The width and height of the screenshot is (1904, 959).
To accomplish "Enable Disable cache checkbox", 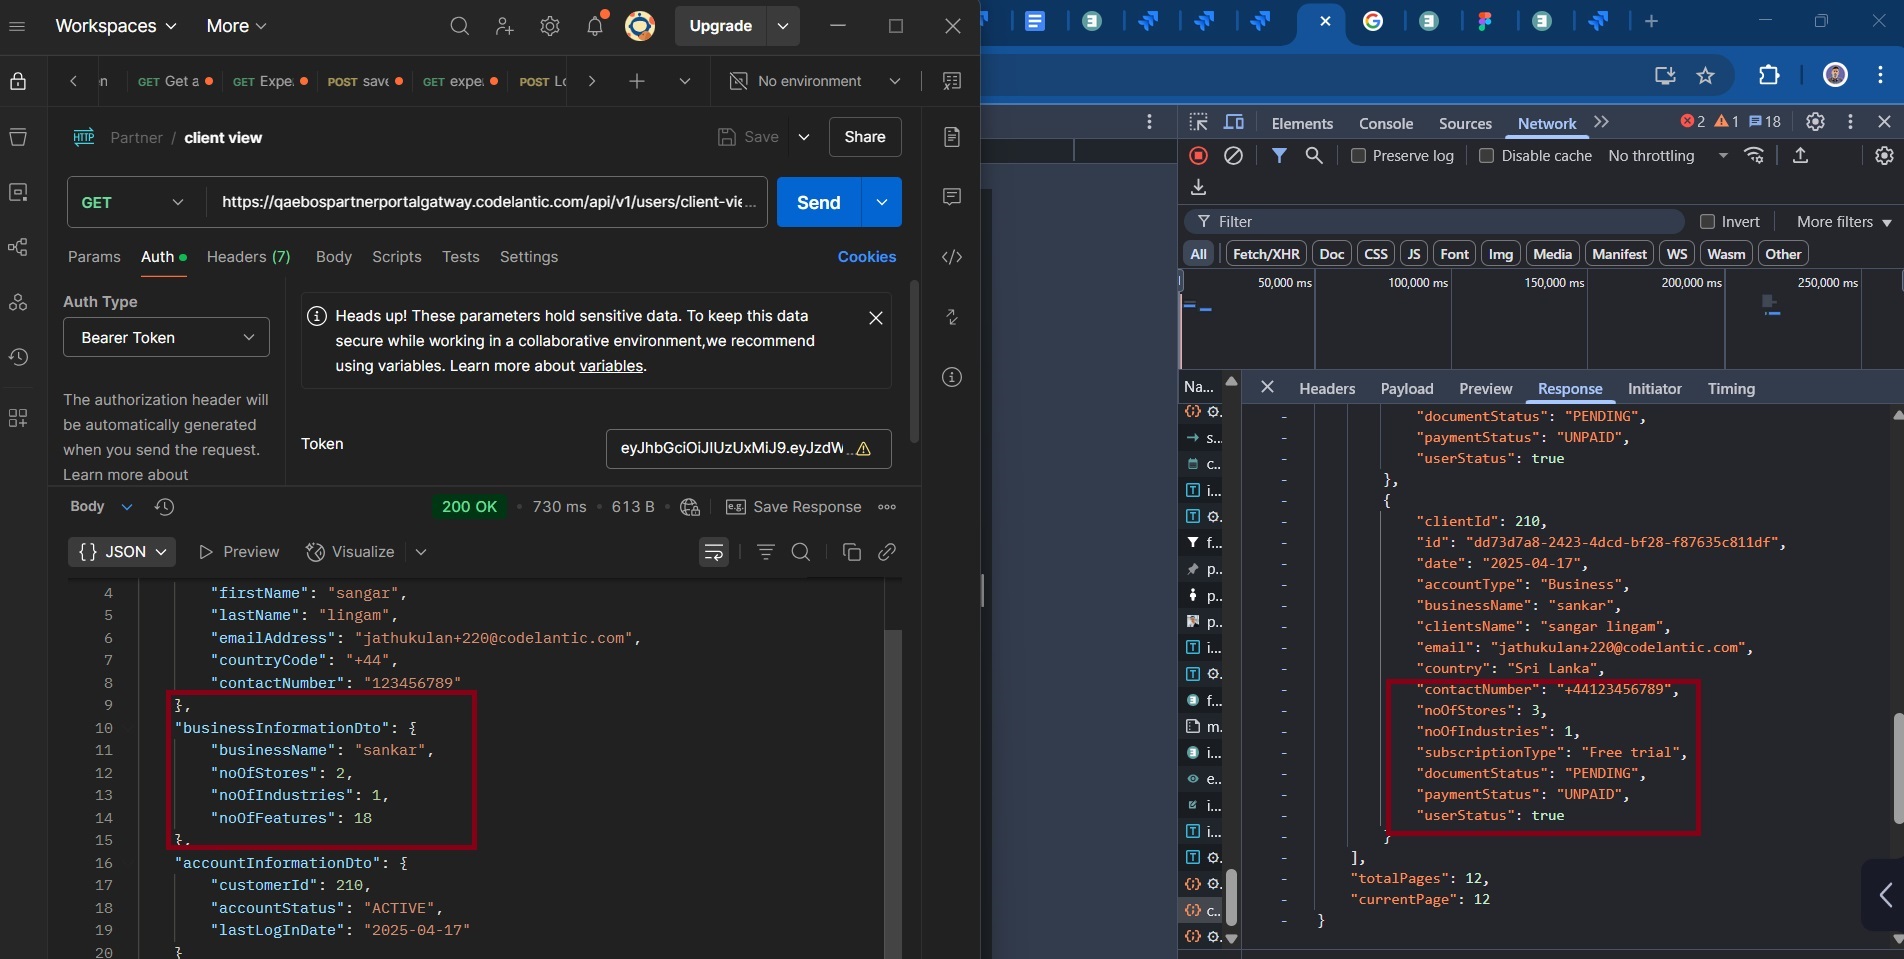I will pyautogui.click(x=1486, y=156).
